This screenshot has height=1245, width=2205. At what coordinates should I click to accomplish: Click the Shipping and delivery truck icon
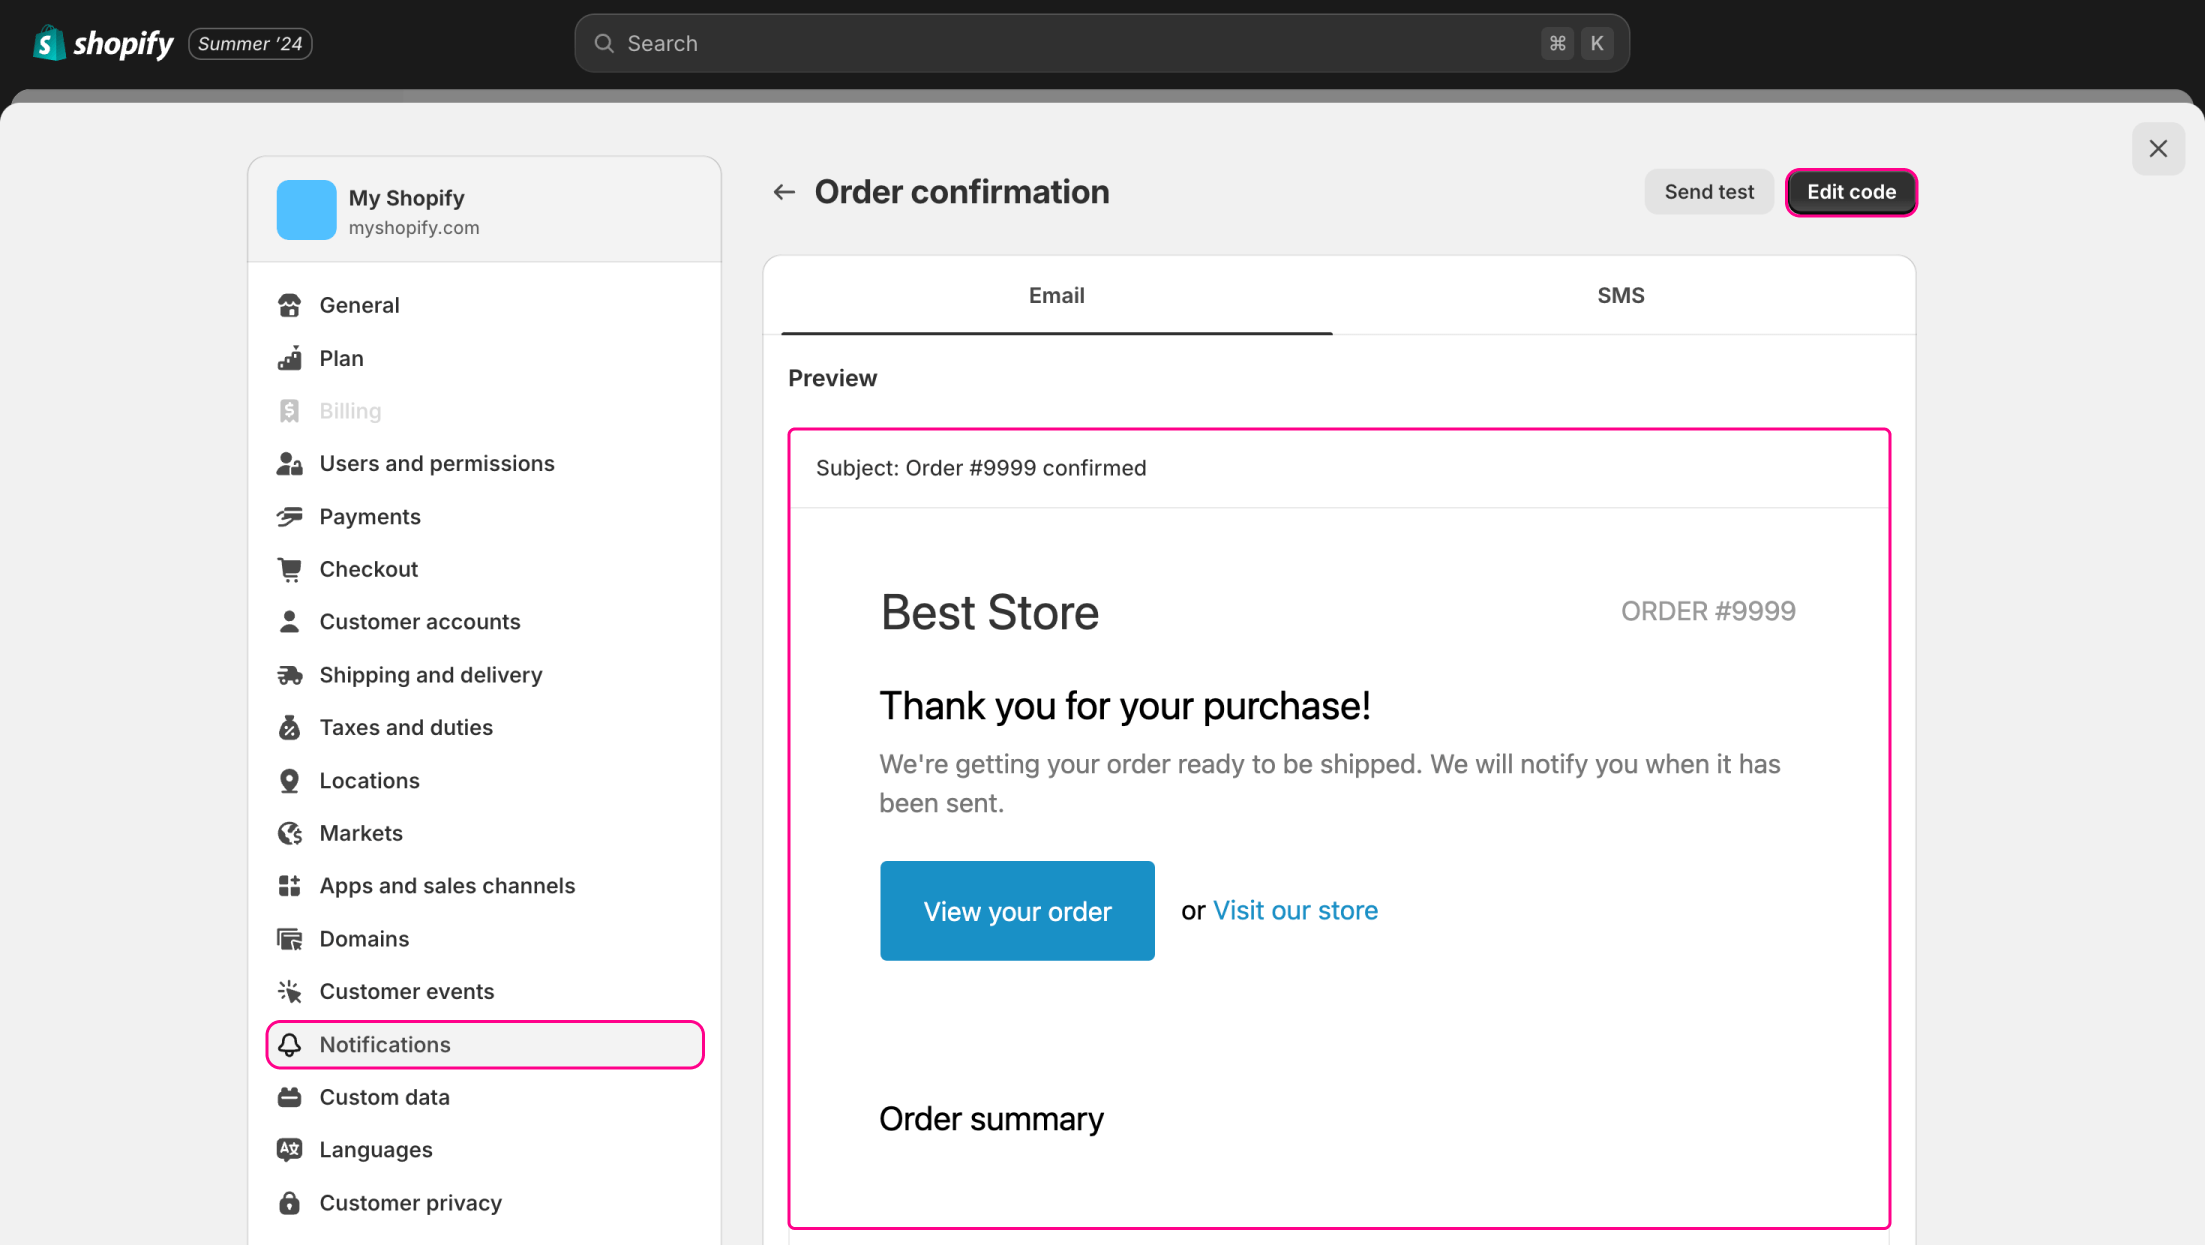pyautogui.click(x=290, y=675)
